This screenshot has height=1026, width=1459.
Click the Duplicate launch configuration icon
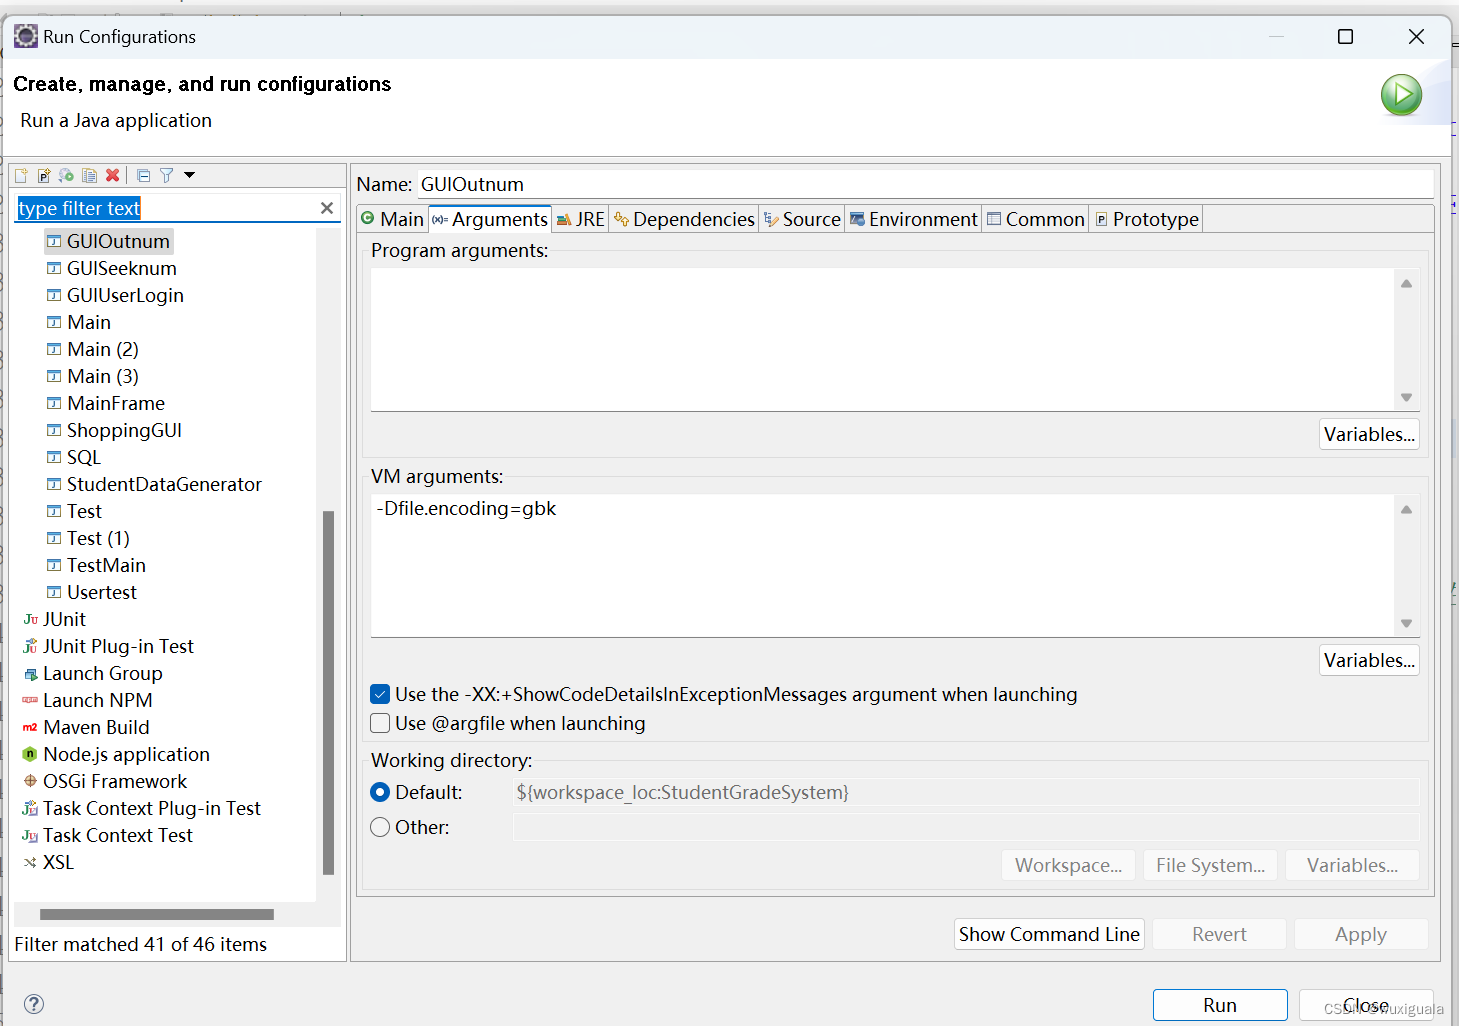(89, 175)
